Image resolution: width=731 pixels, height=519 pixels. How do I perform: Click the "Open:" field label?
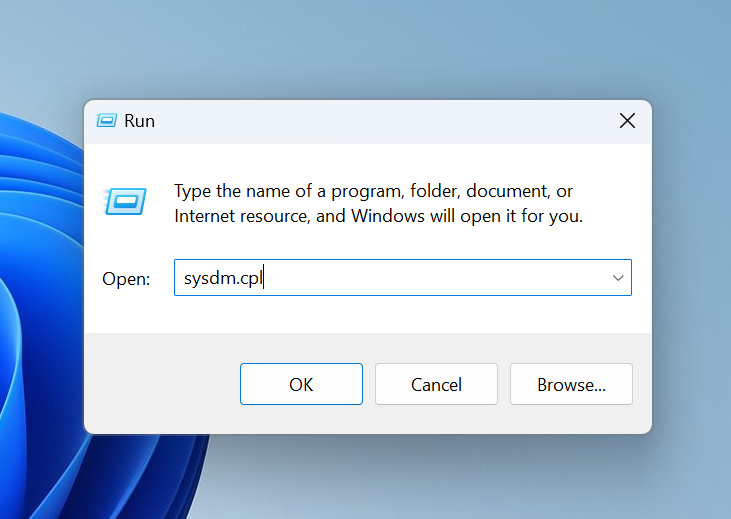[126, 279]
